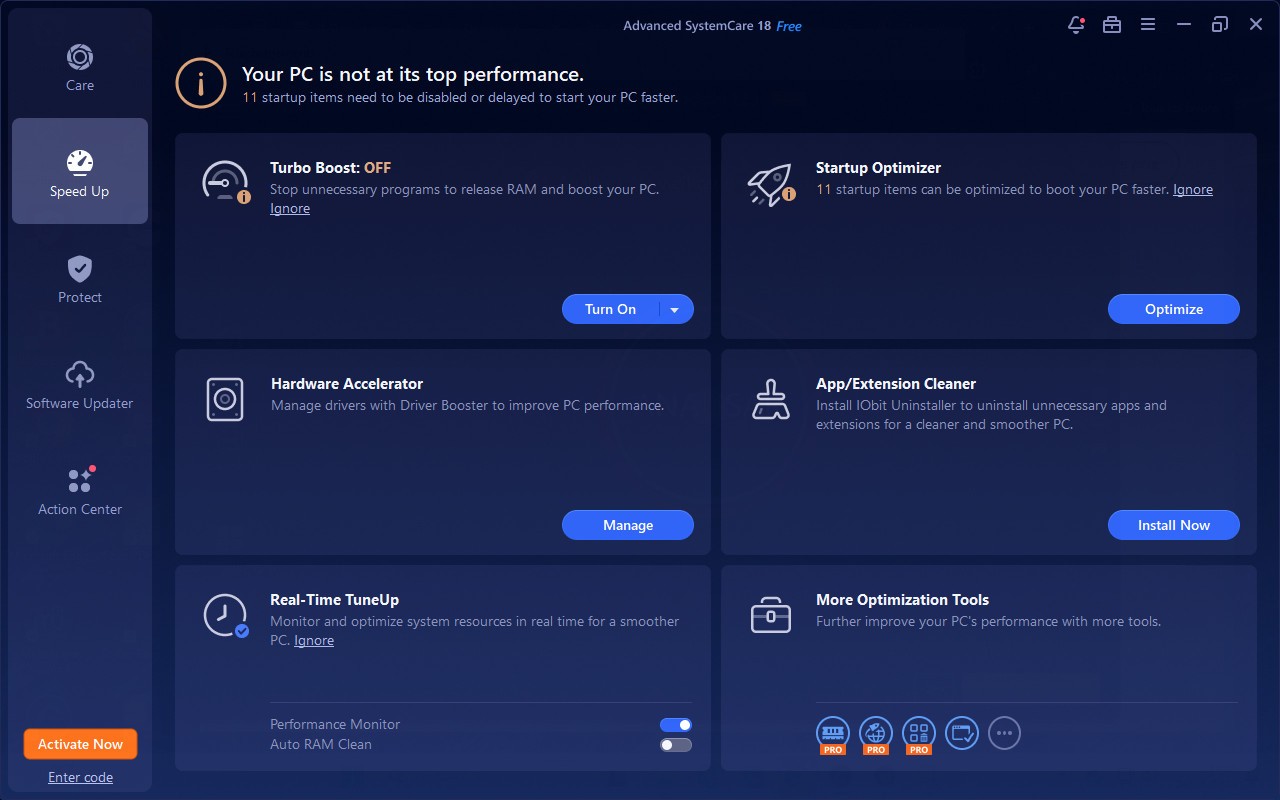Open the notification bell in title bar
Screen dimensions: 1280x800
[1076, 25]
